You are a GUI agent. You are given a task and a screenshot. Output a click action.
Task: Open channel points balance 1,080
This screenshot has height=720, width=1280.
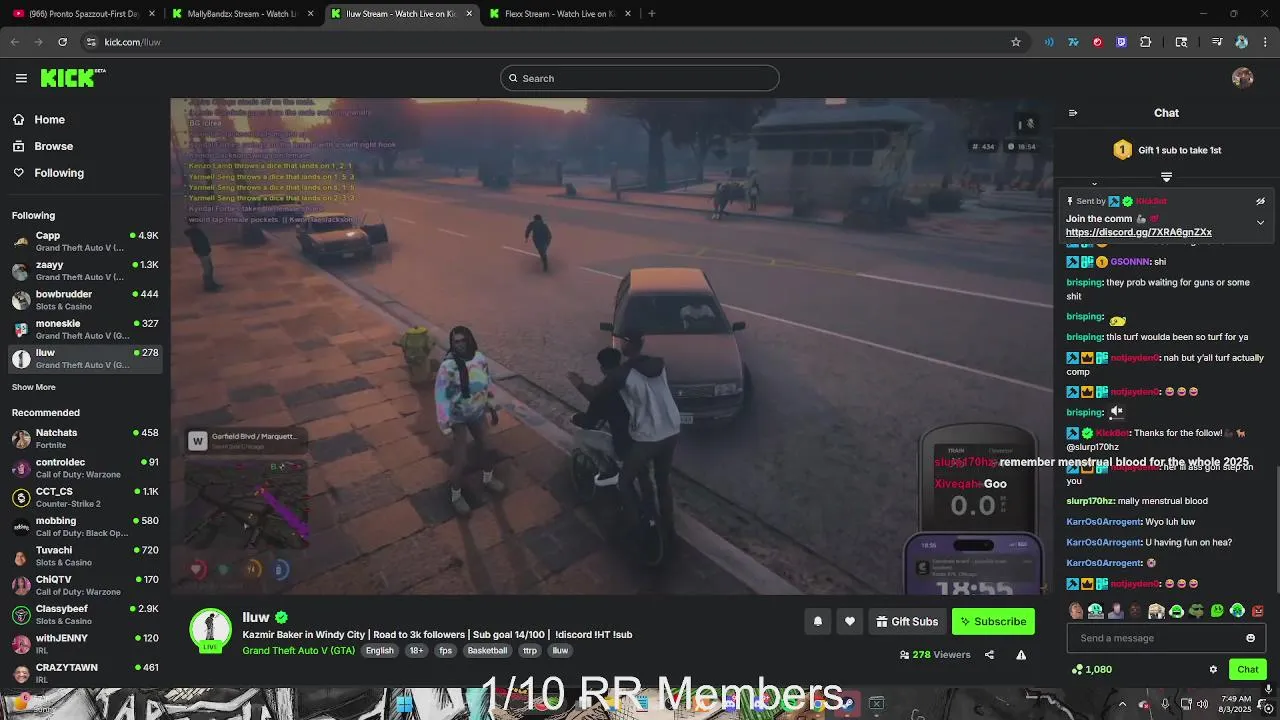tap(1092, 670)
